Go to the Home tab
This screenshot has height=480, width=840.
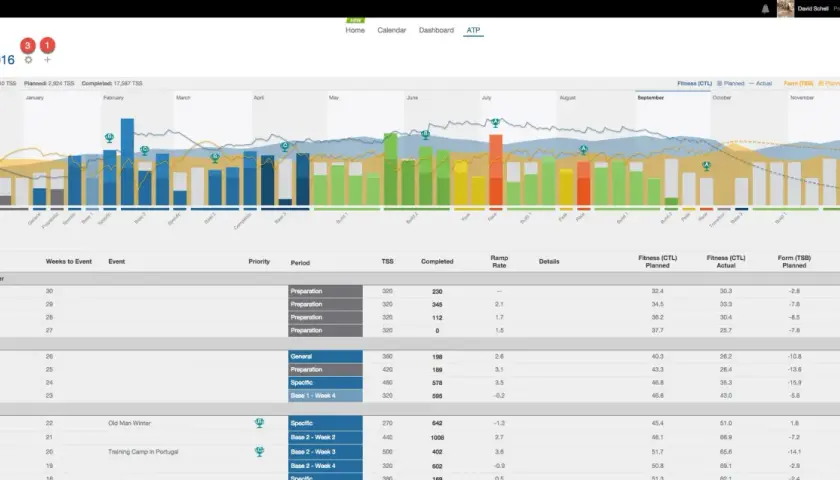tap(355, 31)
